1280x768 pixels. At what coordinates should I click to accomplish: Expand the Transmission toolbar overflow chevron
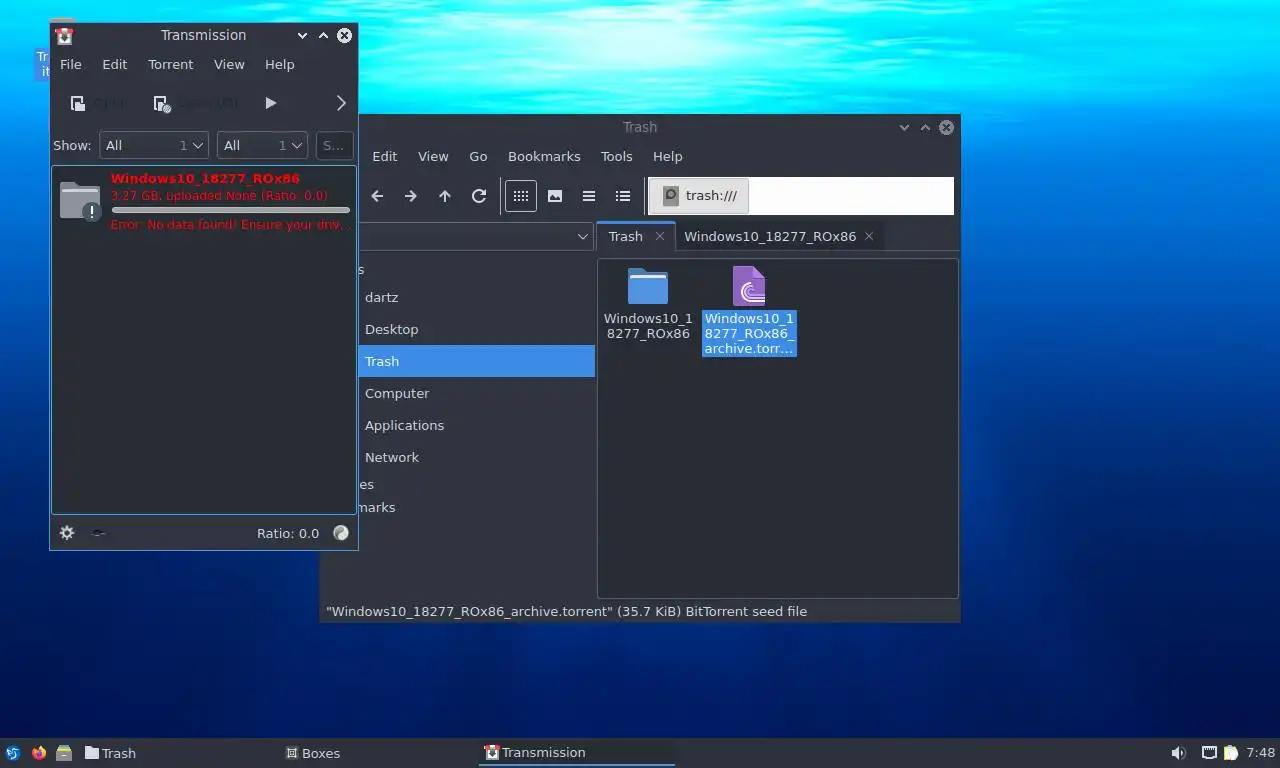pyautogui.click(x=341, y=103)
